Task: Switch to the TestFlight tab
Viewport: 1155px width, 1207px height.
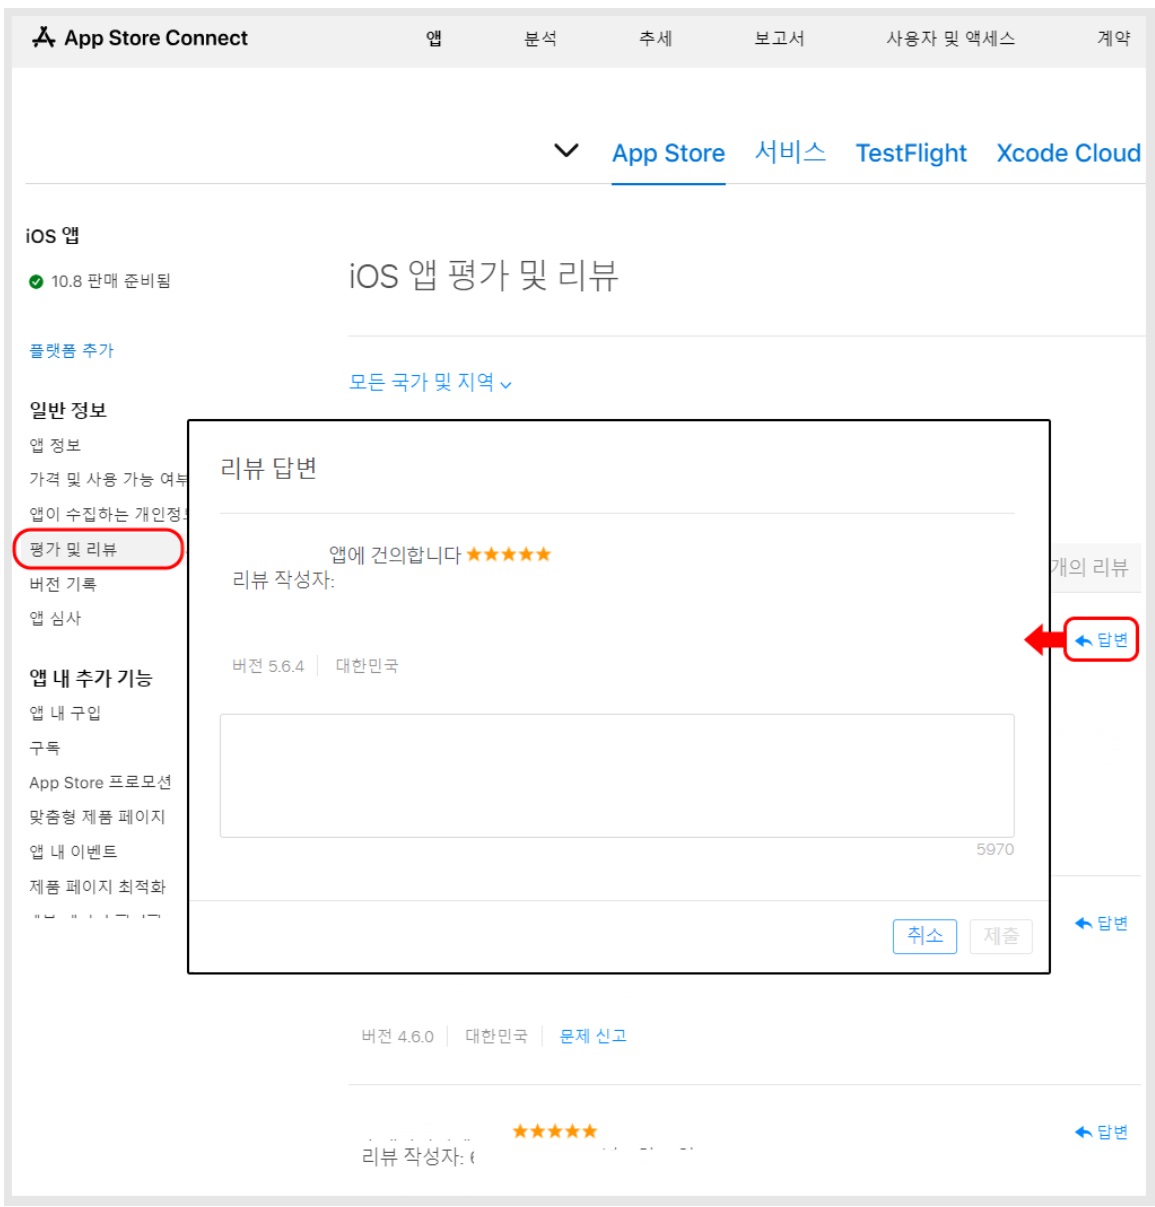Action: (x=911, y=153)
